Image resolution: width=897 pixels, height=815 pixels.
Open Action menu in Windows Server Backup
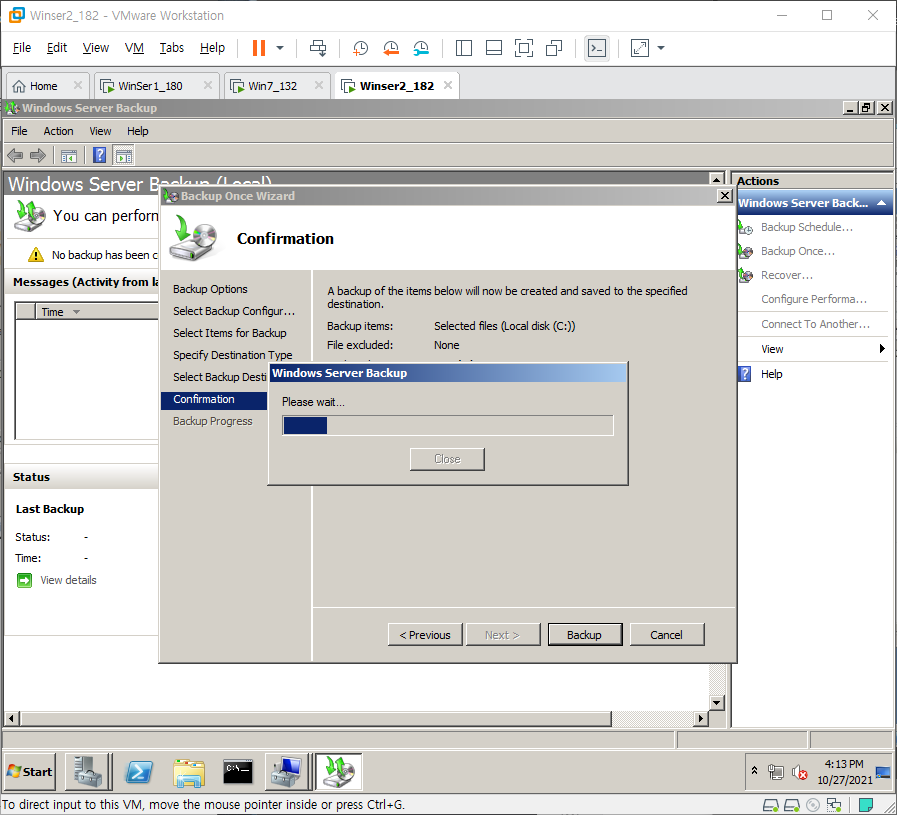point(58,131)
